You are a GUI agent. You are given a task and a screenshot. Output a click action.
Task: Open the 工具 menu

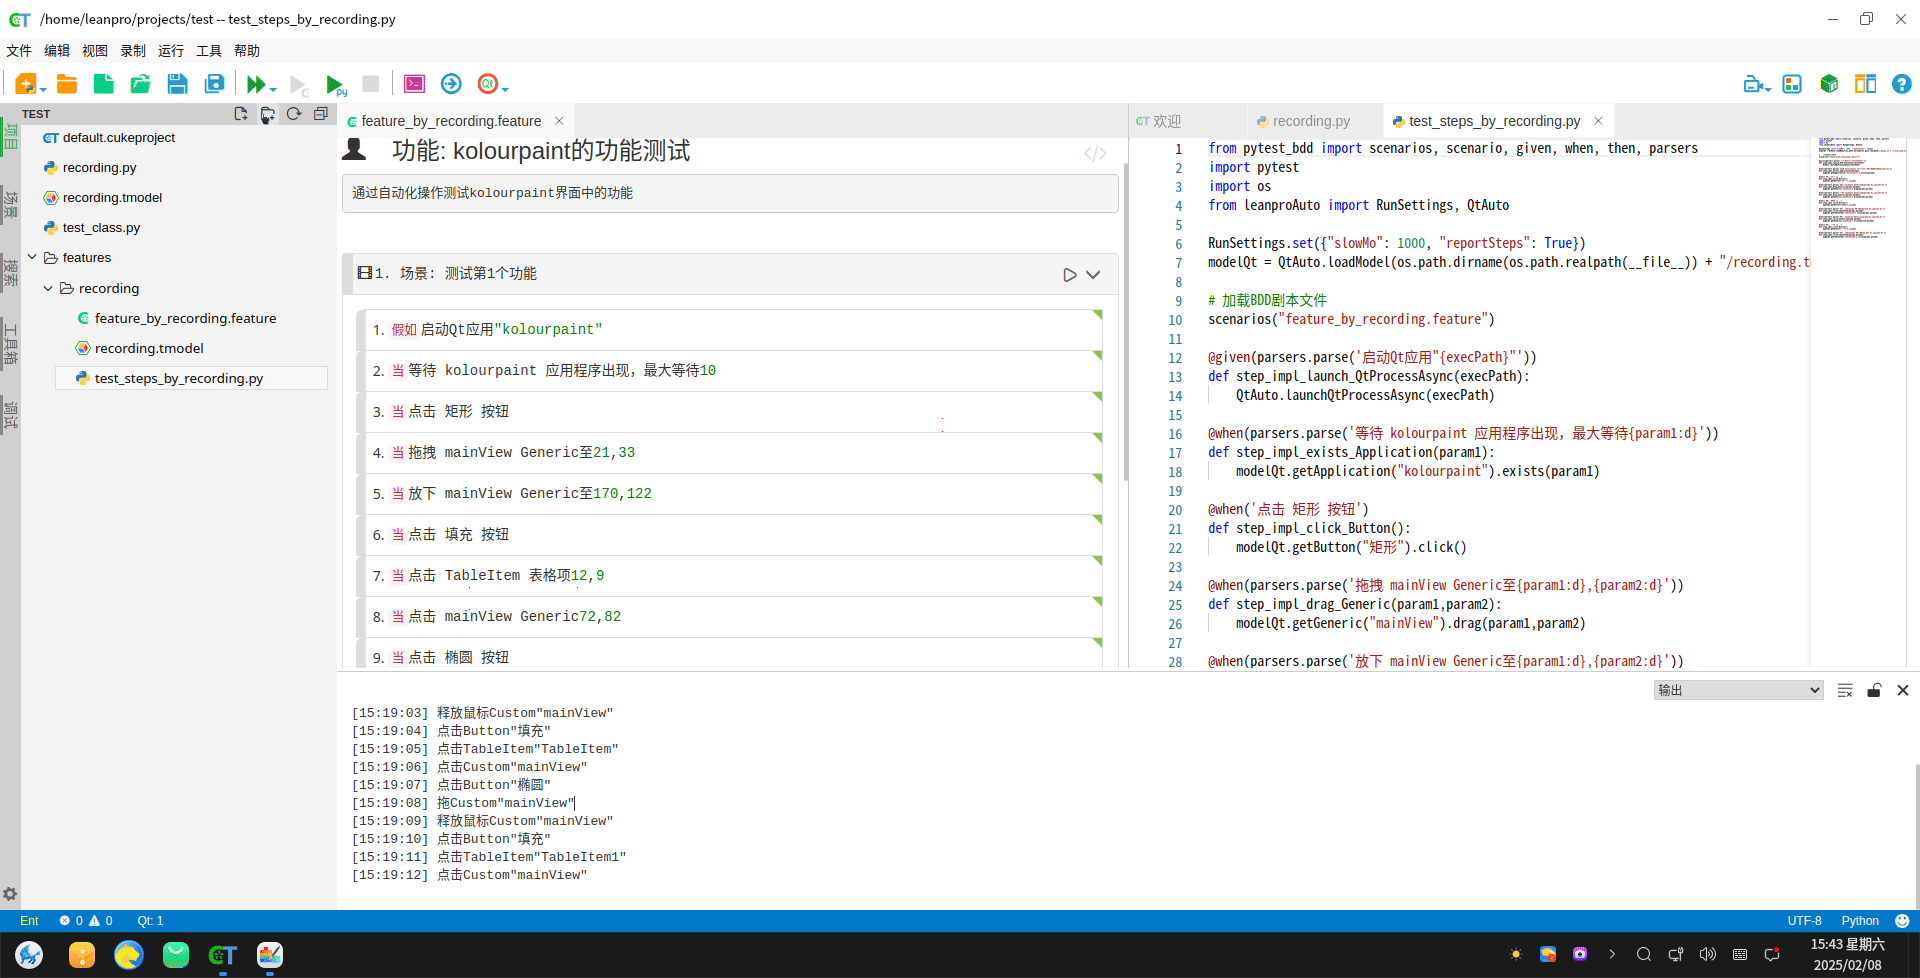(209, 51)
